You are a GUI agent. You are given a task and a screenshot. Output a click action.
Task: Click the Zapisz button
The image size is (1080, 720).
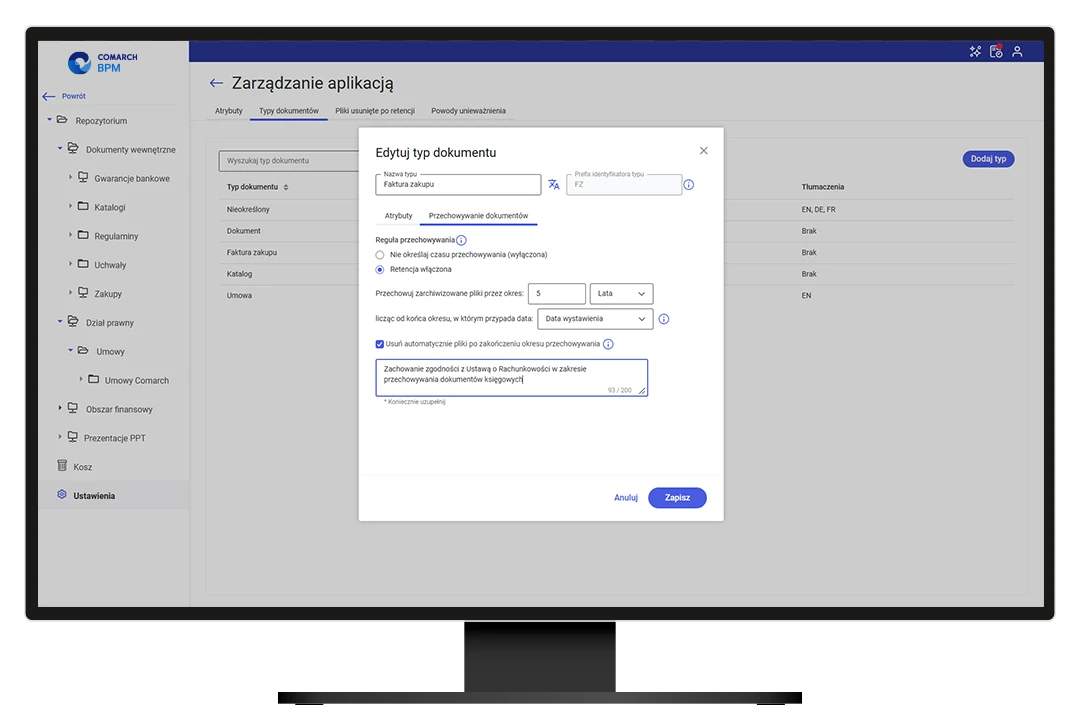pyautogui.click(x=677, y=497)
